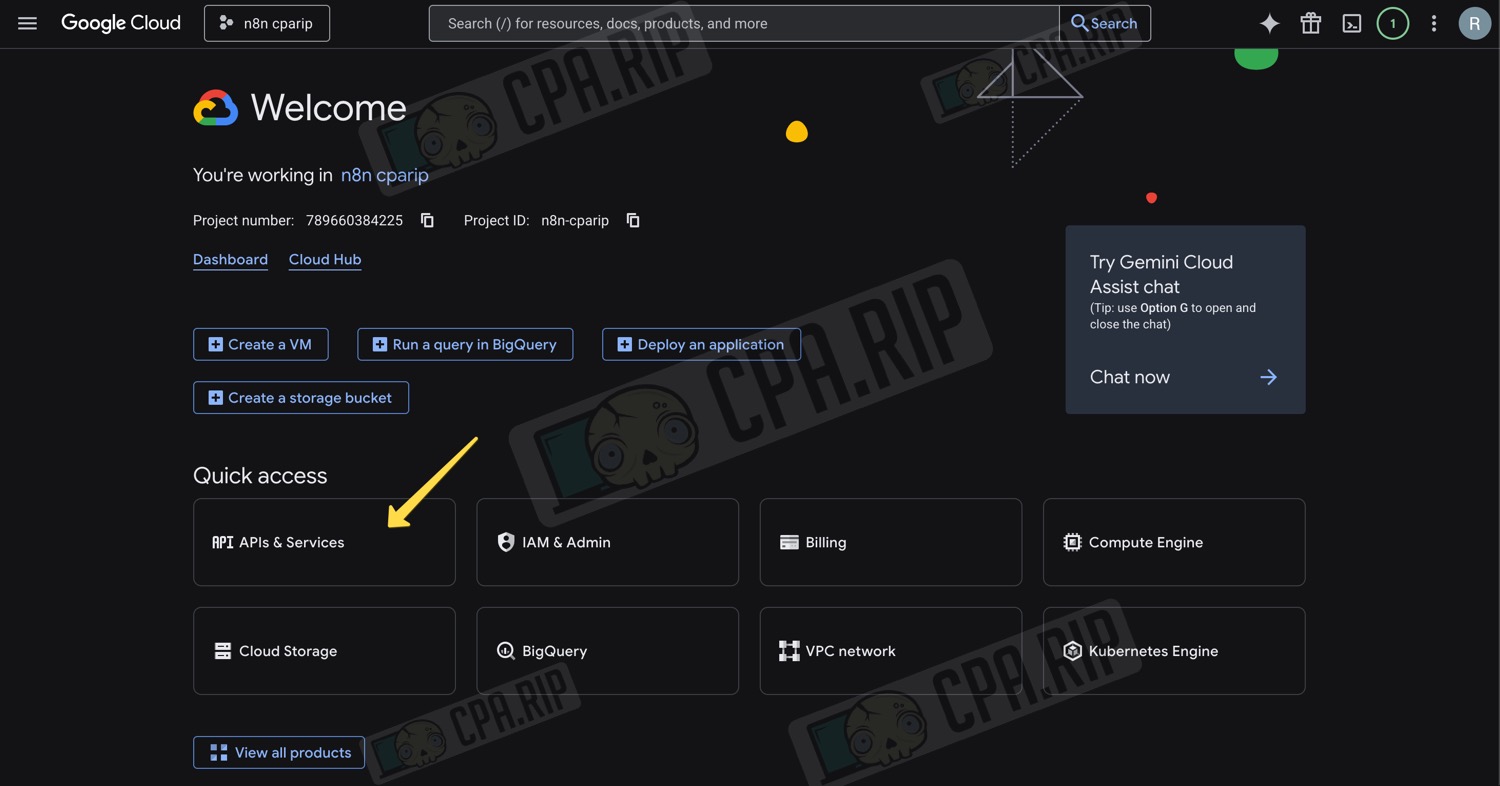Open the main navigation hamburger menu
Viewport: 1500px width, 786px height.
point(27,23)
